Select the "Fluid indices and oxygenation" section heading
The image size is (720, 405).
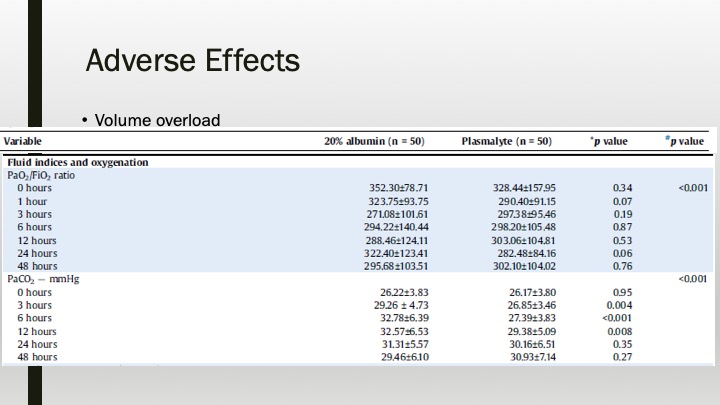click(78, 162)
